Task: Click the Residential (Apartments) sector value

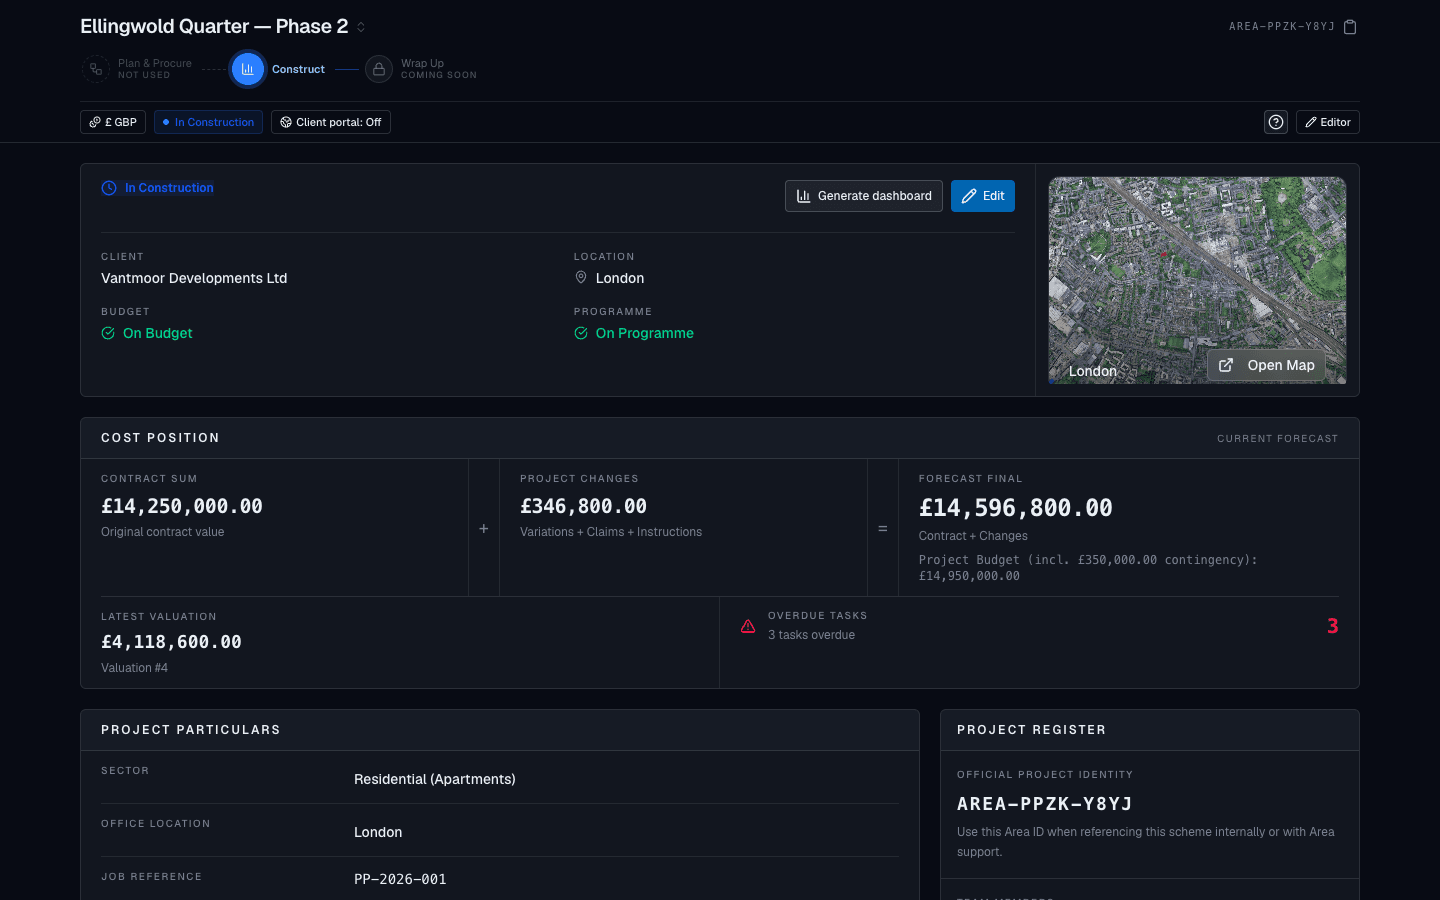Action: pyautogui.click(x=435, y=779)
